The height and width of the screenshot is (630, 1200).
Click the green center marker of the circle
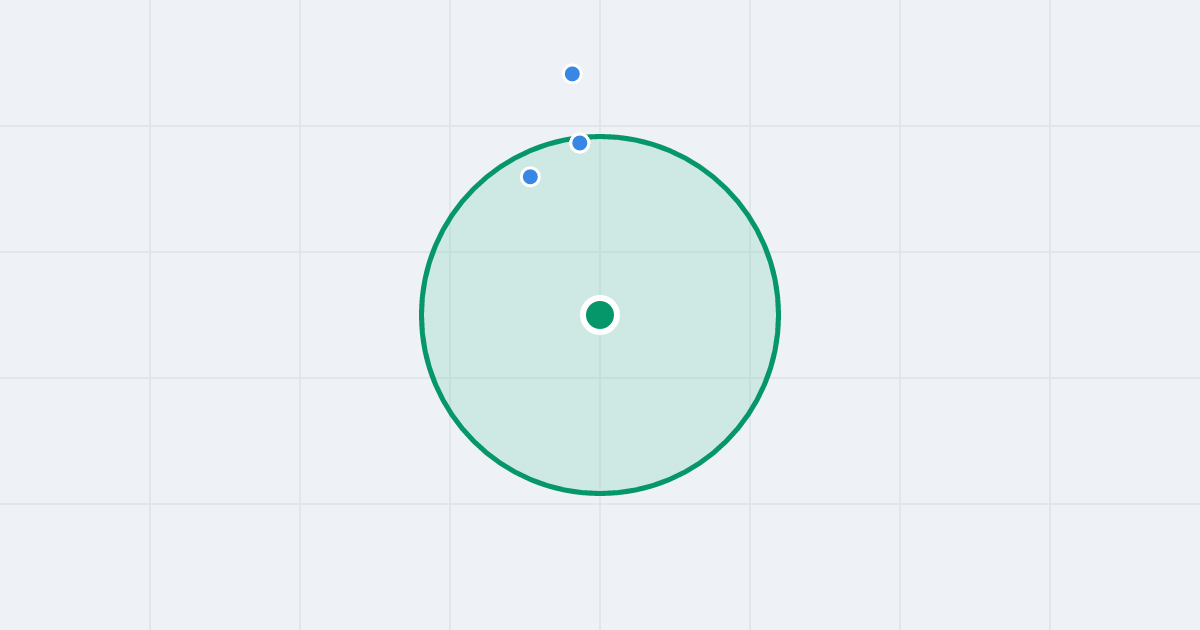(x=600, y=315)
